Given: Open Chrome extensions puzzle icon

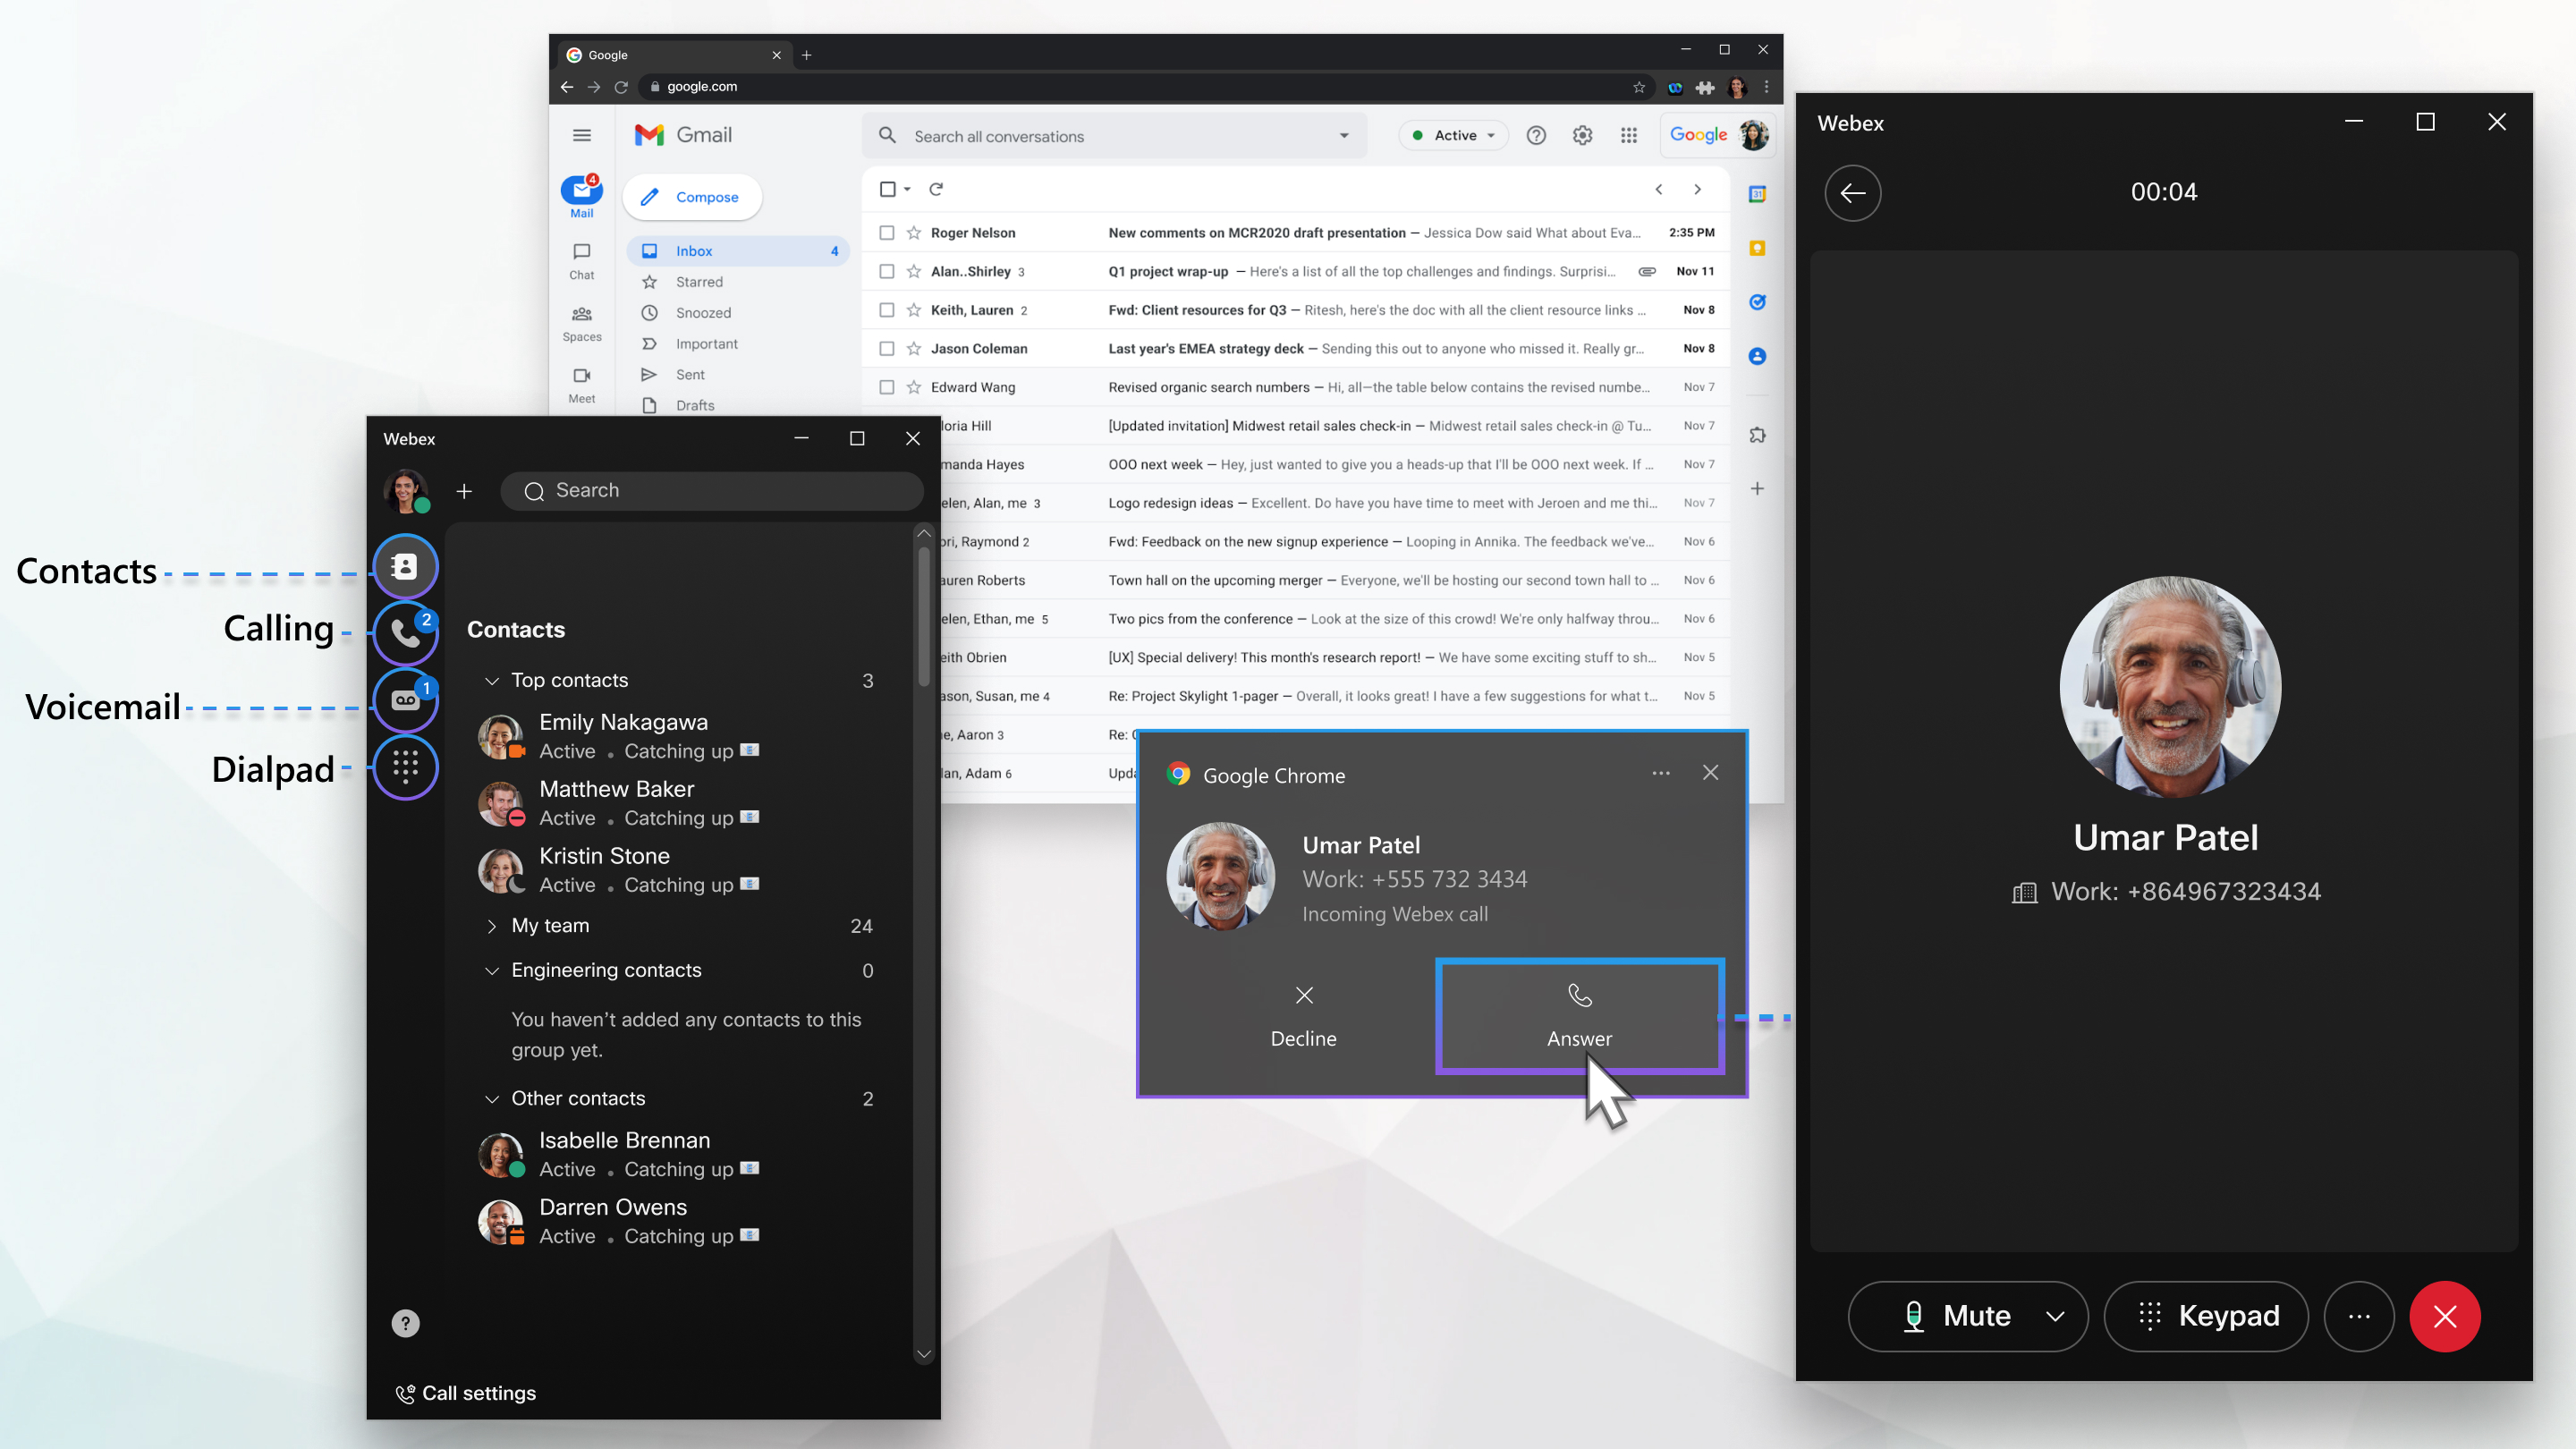Looking at the screenshot, I should (x=1705, y=88).
